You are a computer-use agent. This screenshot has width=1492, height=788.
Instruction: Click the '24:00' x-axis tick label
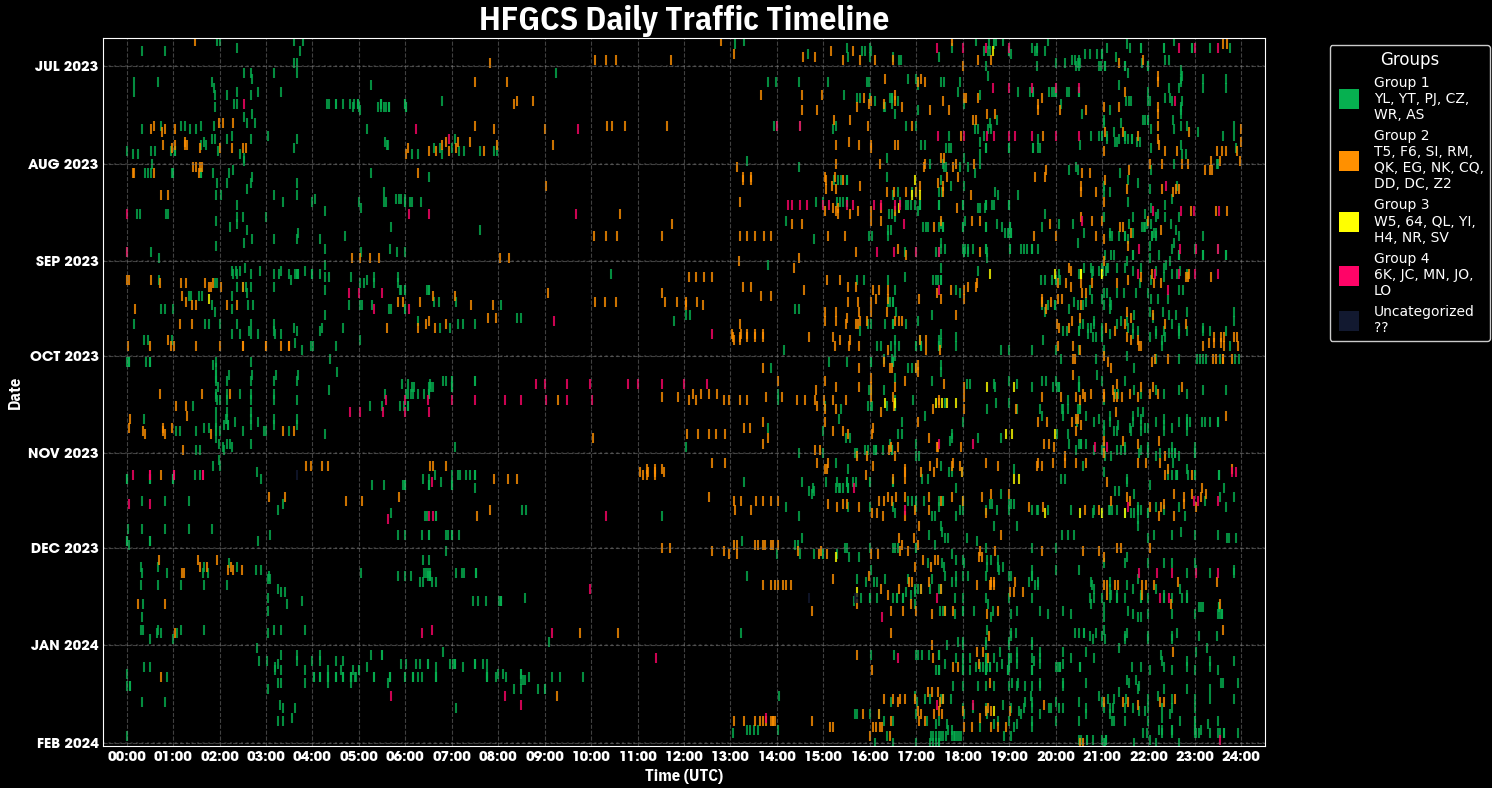click(1241, 757)
